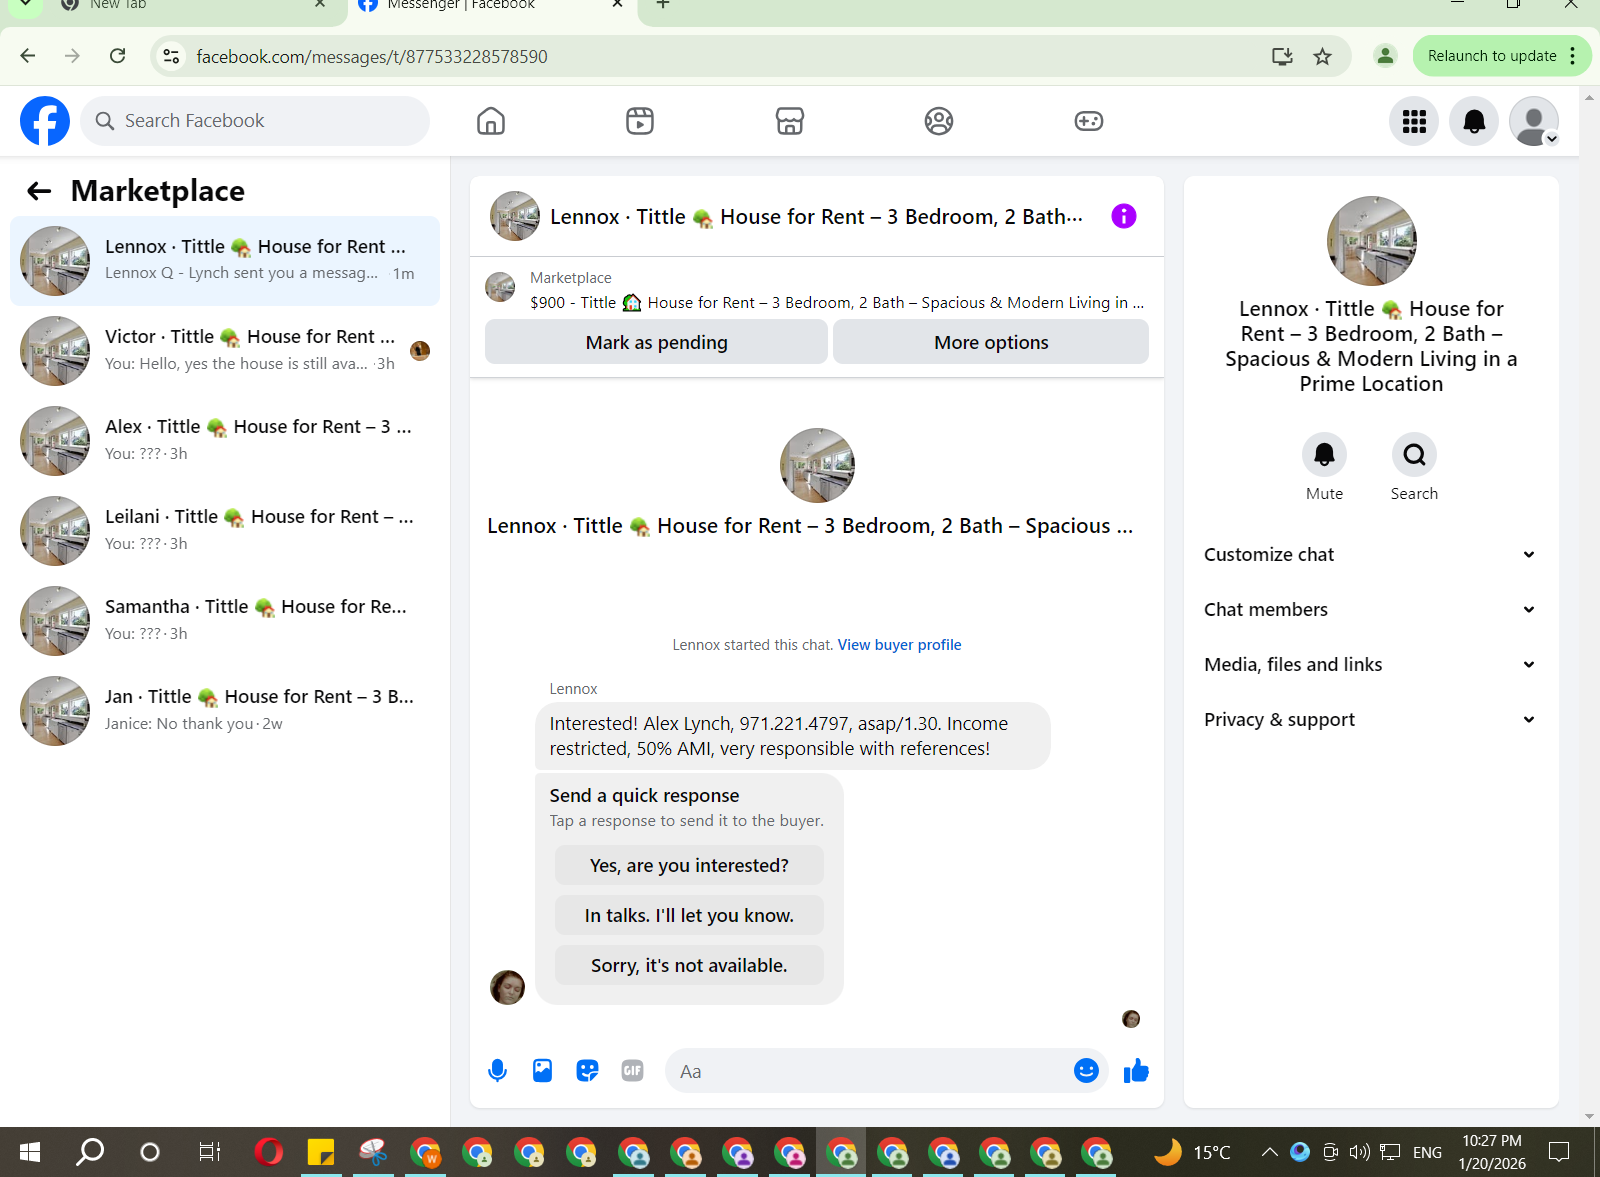
Task: Expand Chat members section
Action: click(x=1369, y=610)
